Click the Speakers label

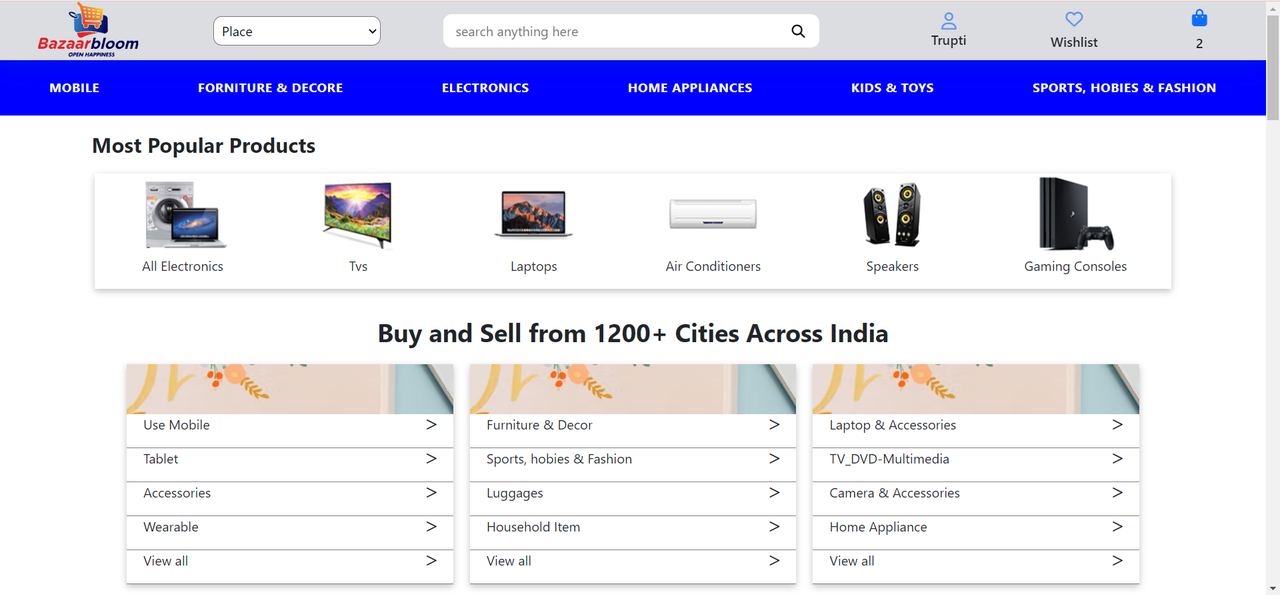coord(892,266)
